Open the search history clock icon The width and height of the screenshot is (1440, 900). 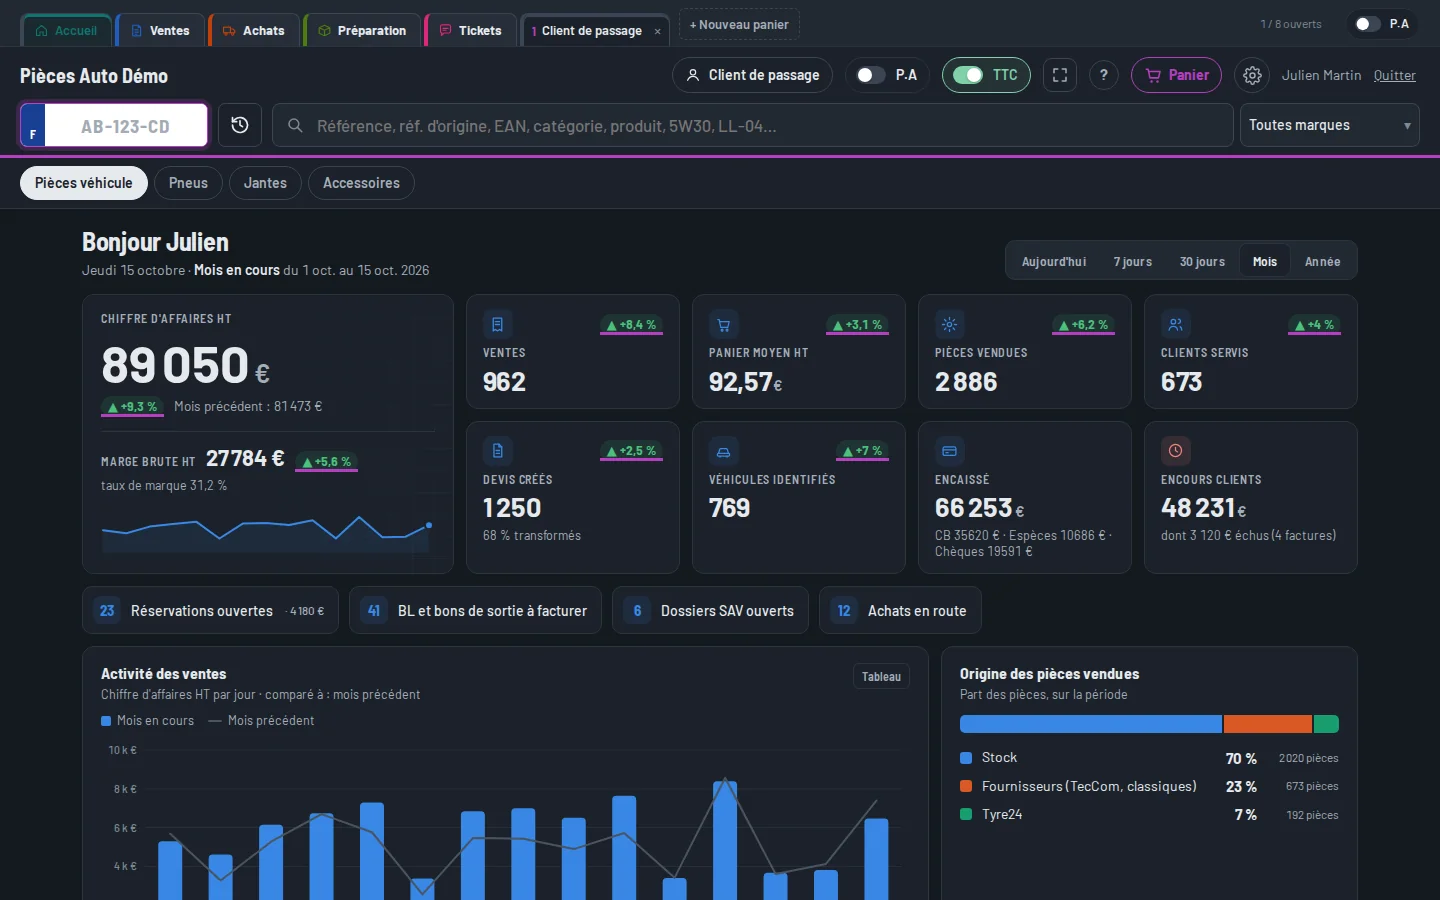pos(240,125)
